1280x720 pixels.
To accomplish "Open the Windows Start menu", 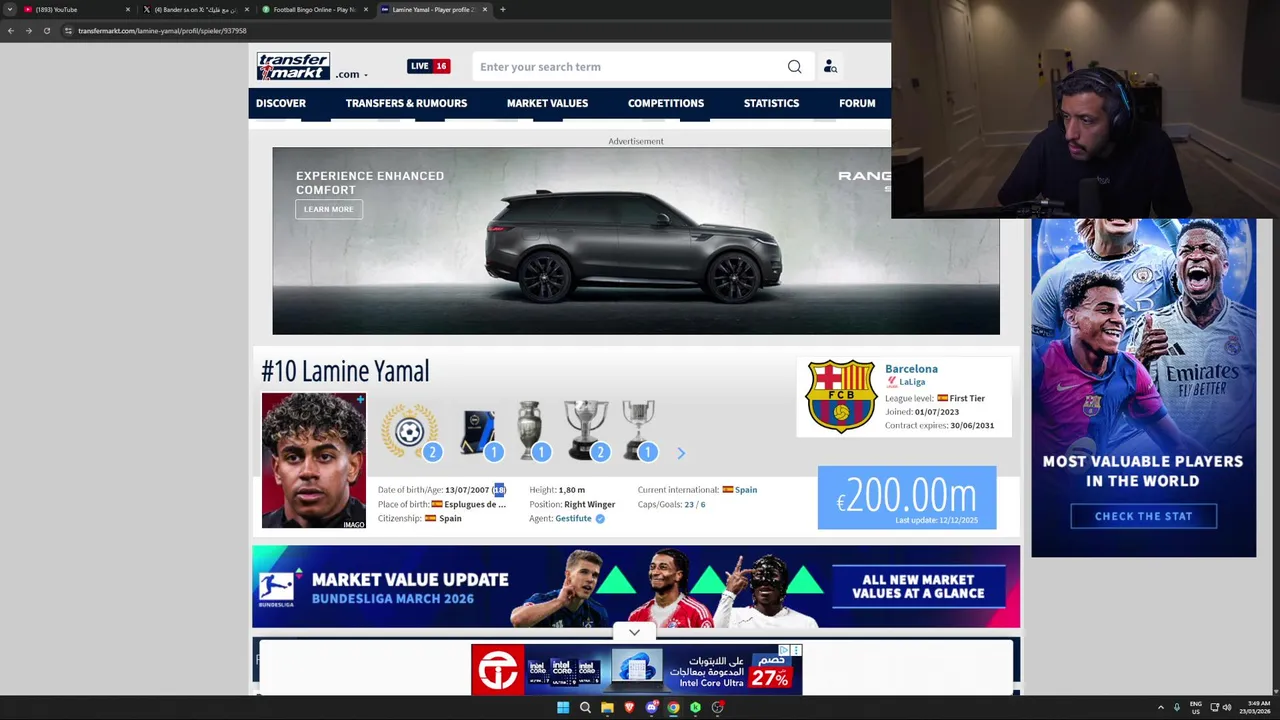I will 563,707.
